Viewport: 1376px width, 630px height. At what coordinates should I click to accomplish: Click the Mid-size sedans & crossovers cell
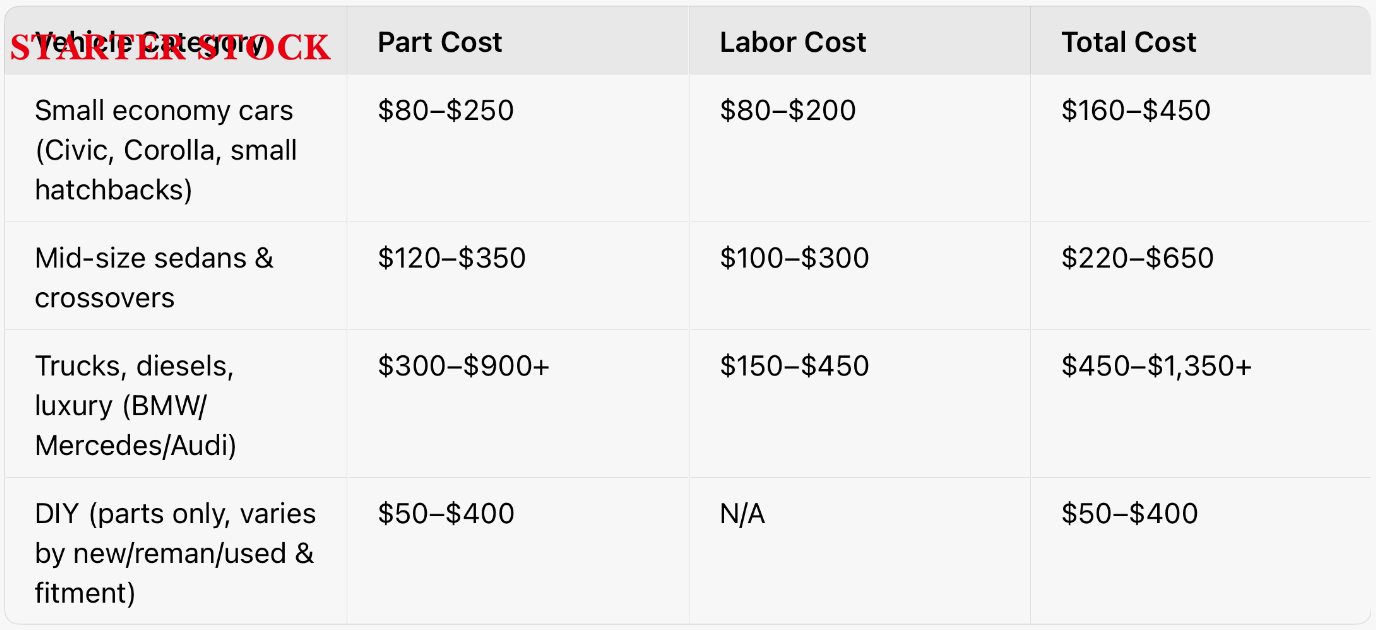coord(154,278)
